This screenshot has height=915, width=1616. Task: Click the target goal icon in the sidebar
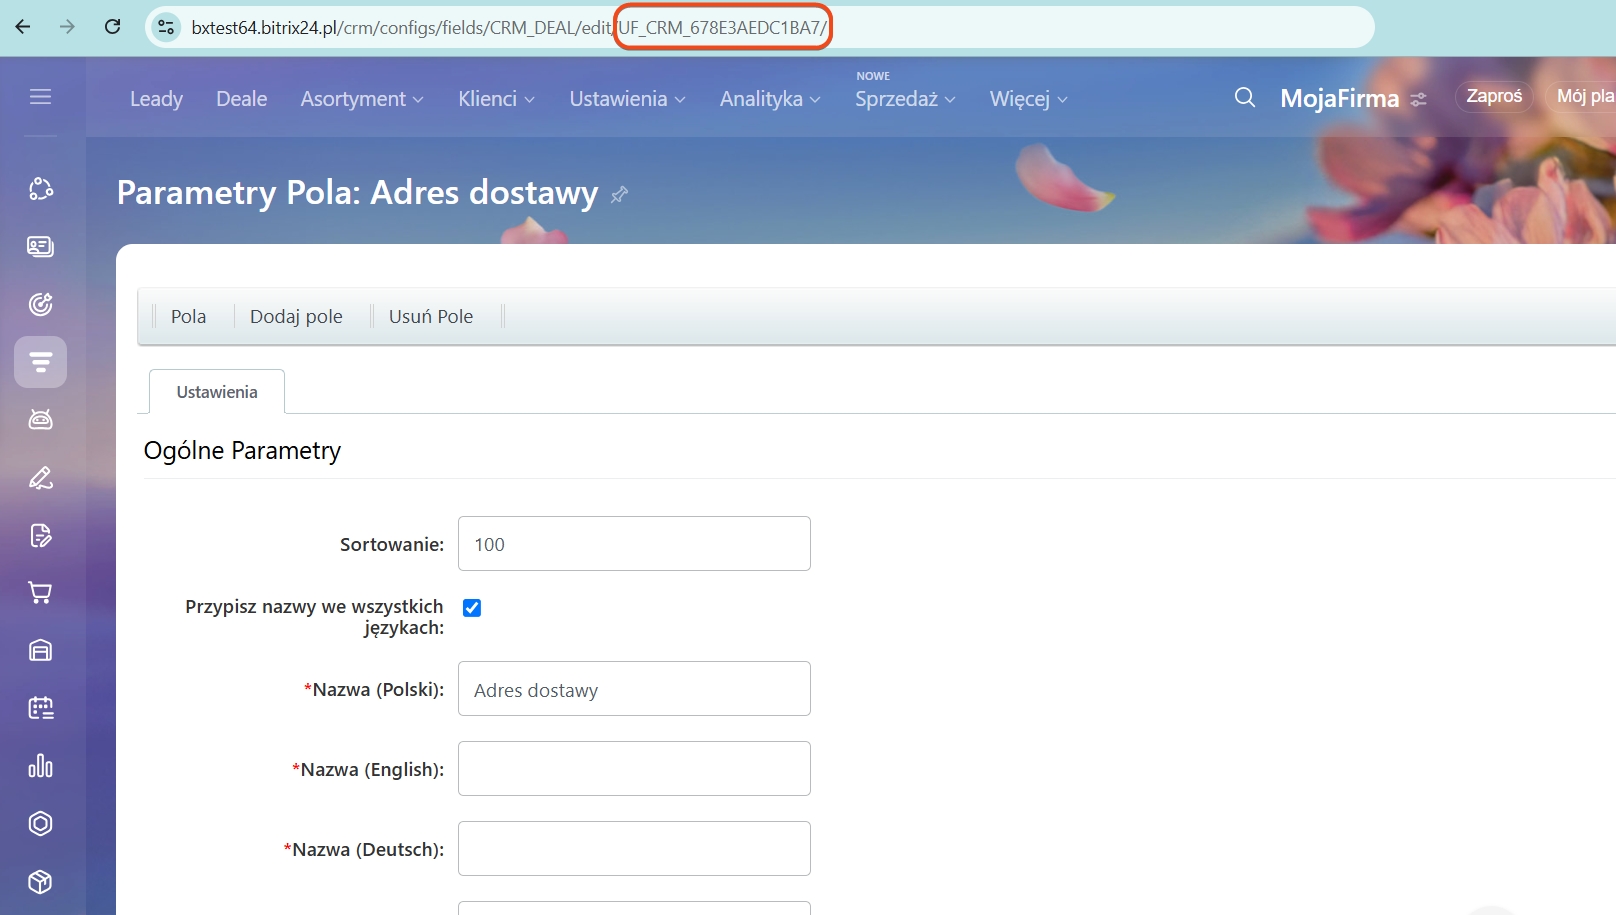click(40, 304)
